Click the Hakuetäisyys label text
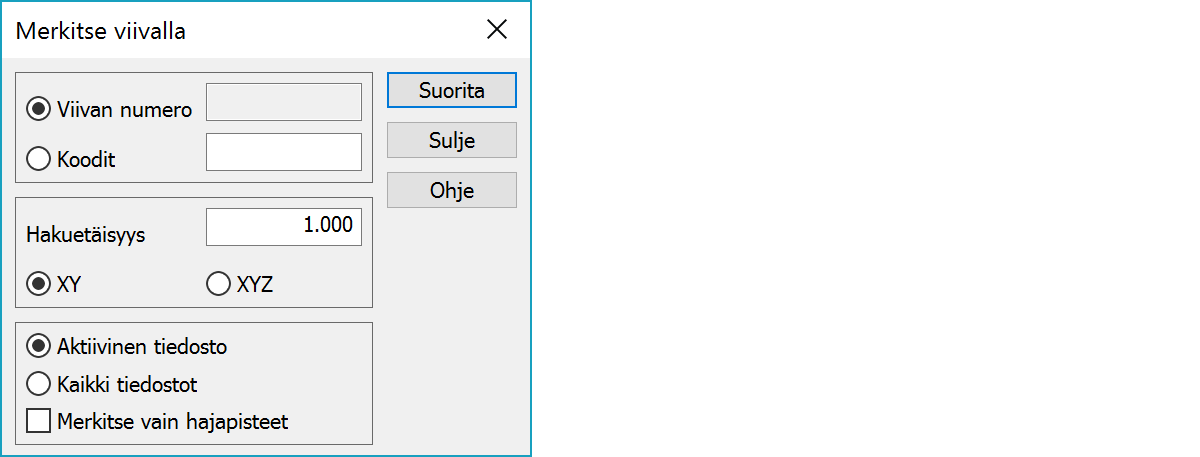The height and width of the screenshot is (457, 1200). click(86, 236)
